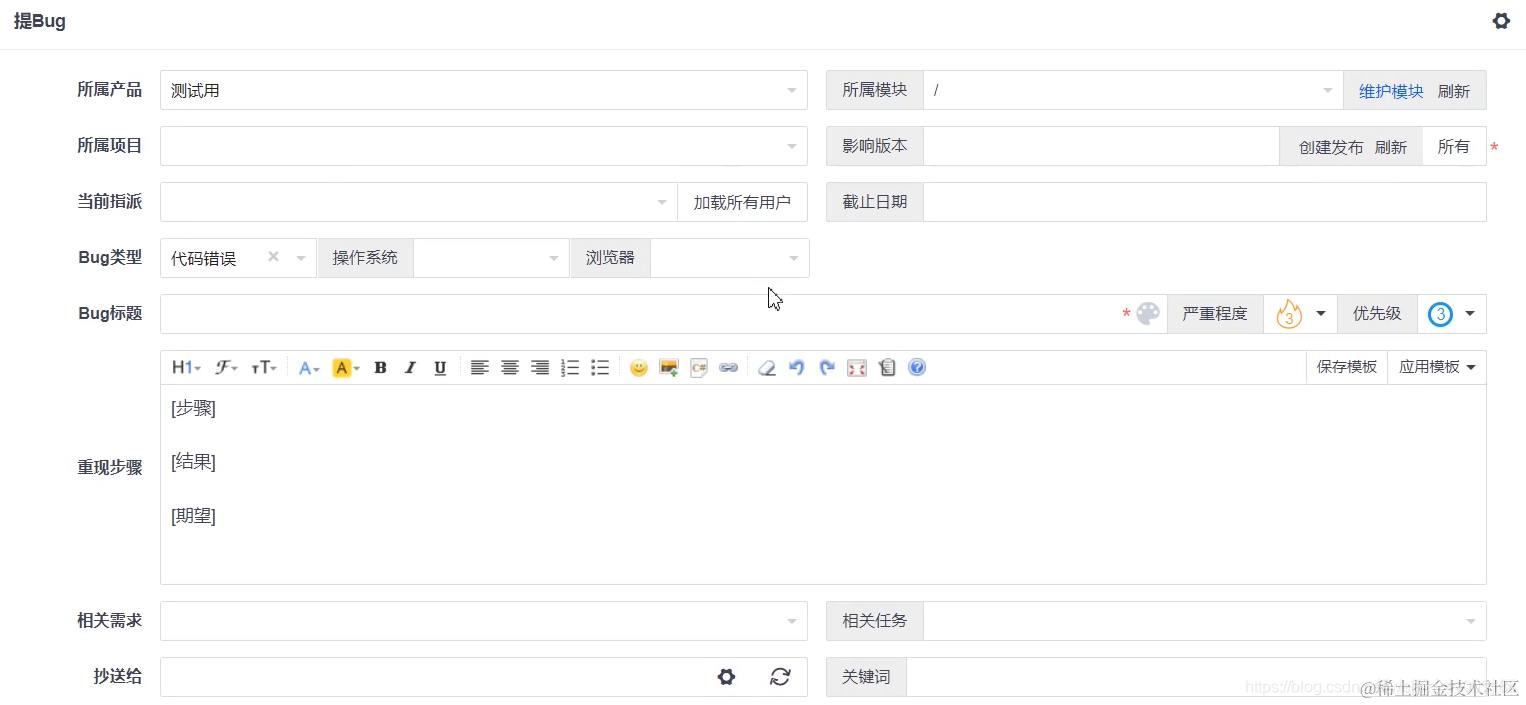Insert an emoticon
This screenshot has width=1526, height=705.
coord(639,368)
